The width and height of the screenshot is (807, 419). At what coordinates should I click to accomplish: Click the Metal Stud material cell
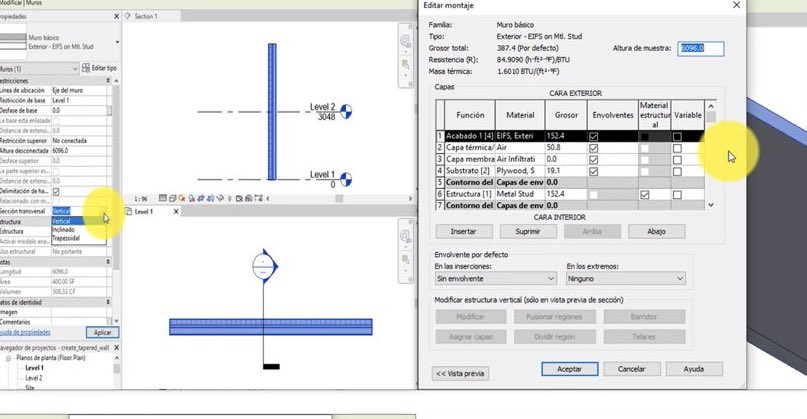point(519,195)
